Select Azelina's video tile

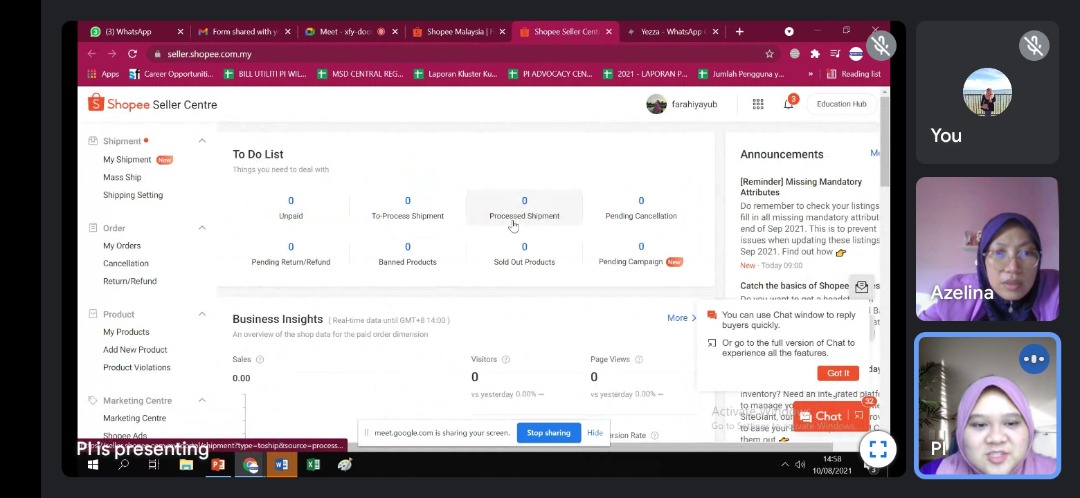pos(986,249)
